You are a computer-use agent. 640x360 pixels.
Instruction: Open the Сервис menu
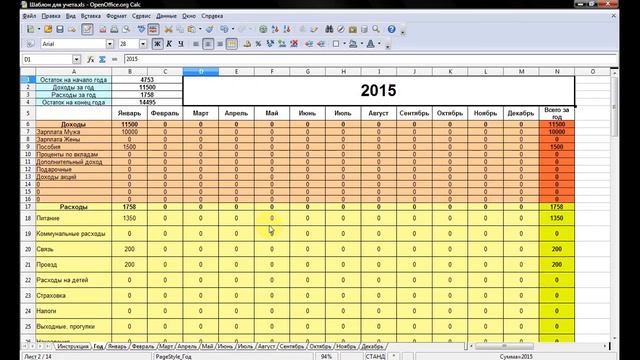tap(141, 16)
